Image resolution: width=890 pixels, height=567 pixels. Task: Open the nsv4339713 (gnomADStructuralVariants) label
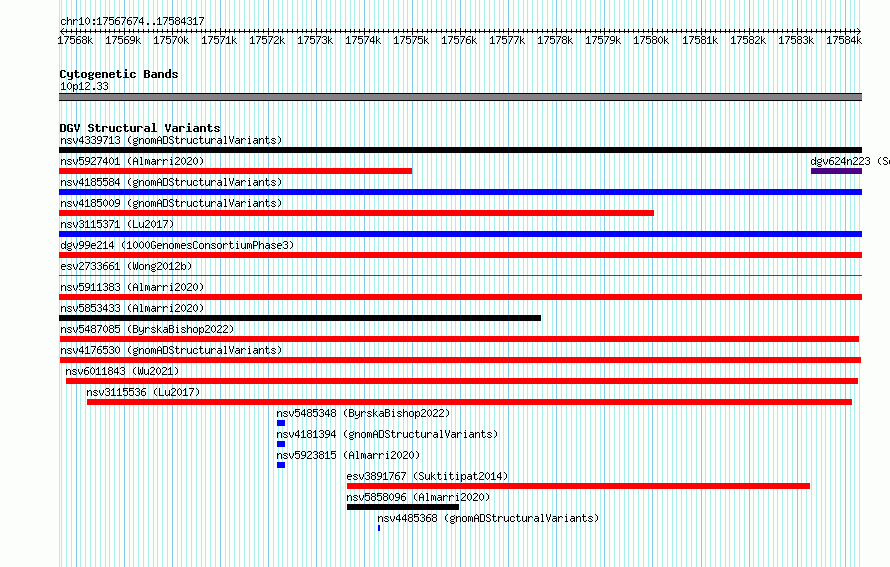(x=171, y=140)
